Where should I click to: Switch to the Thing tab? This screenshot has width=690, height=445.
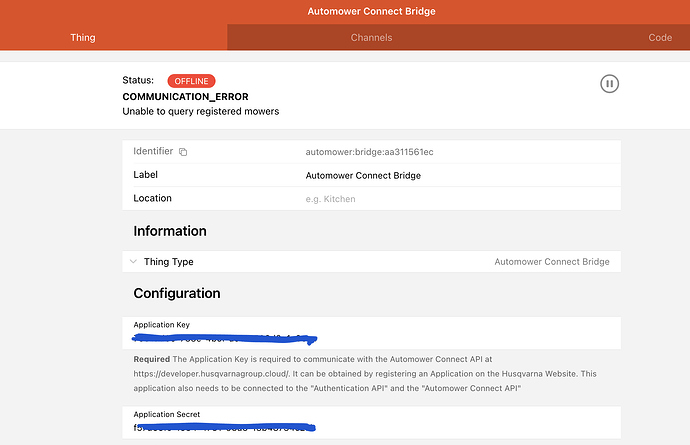coord(83,38)
